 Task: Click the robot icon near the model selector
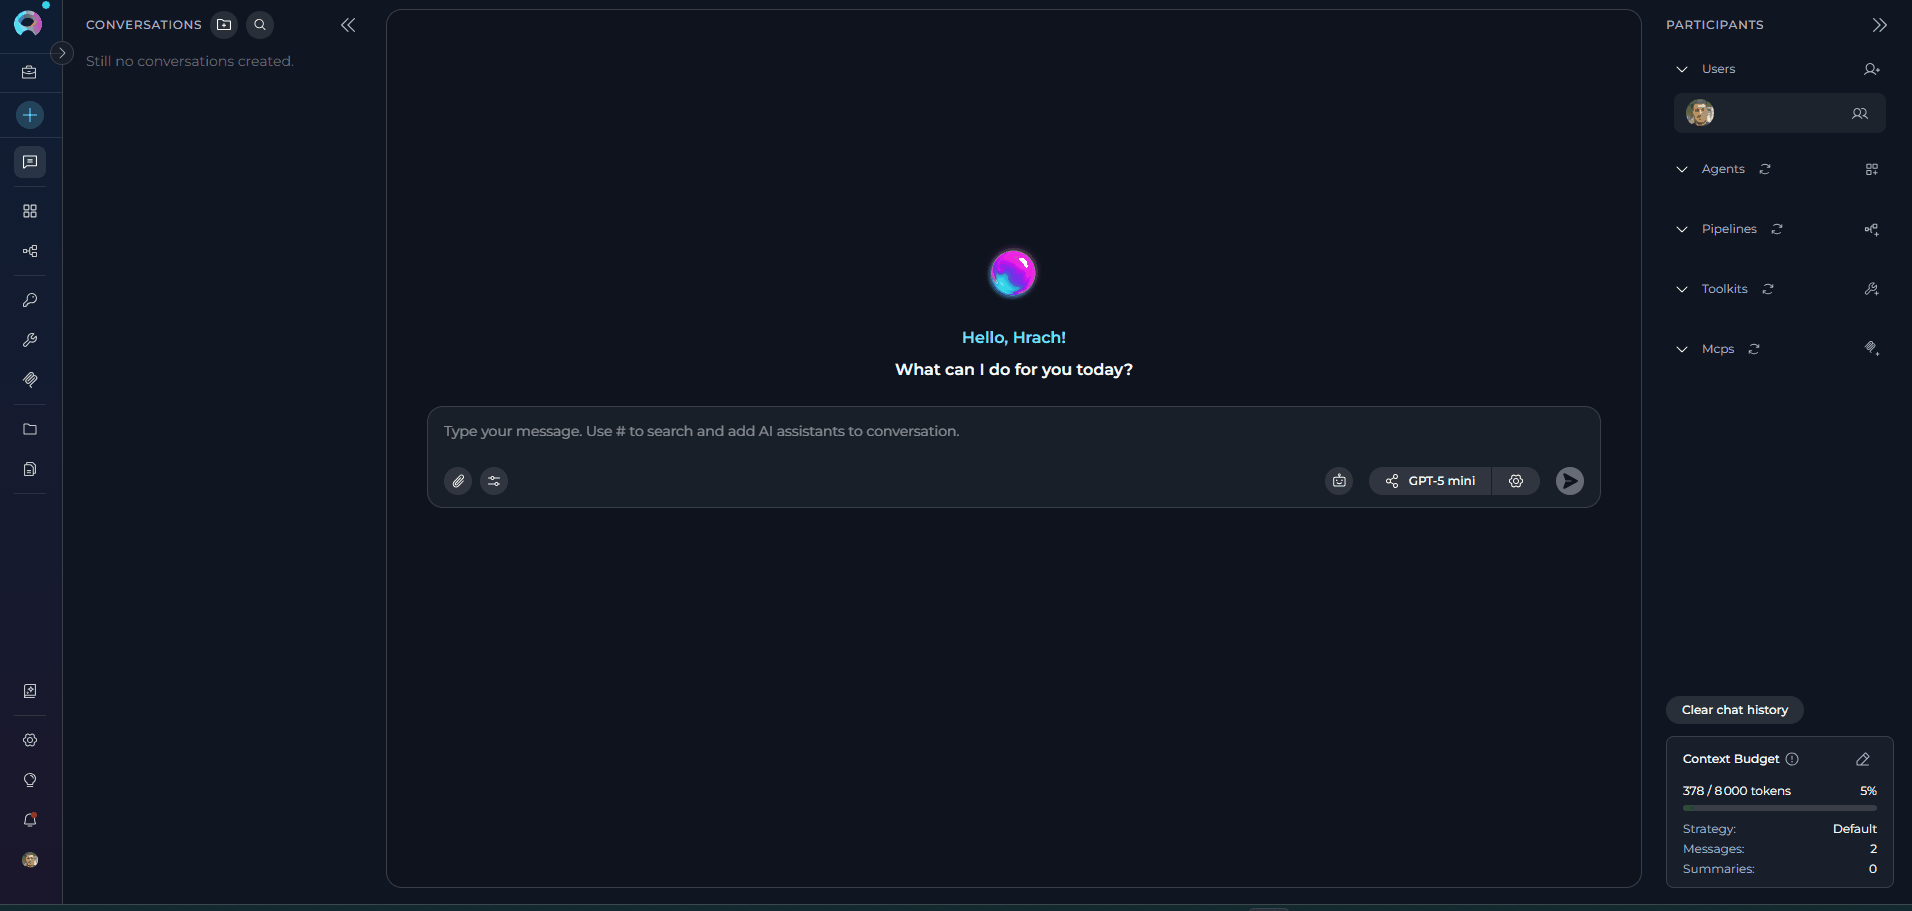pos(1338,481)
